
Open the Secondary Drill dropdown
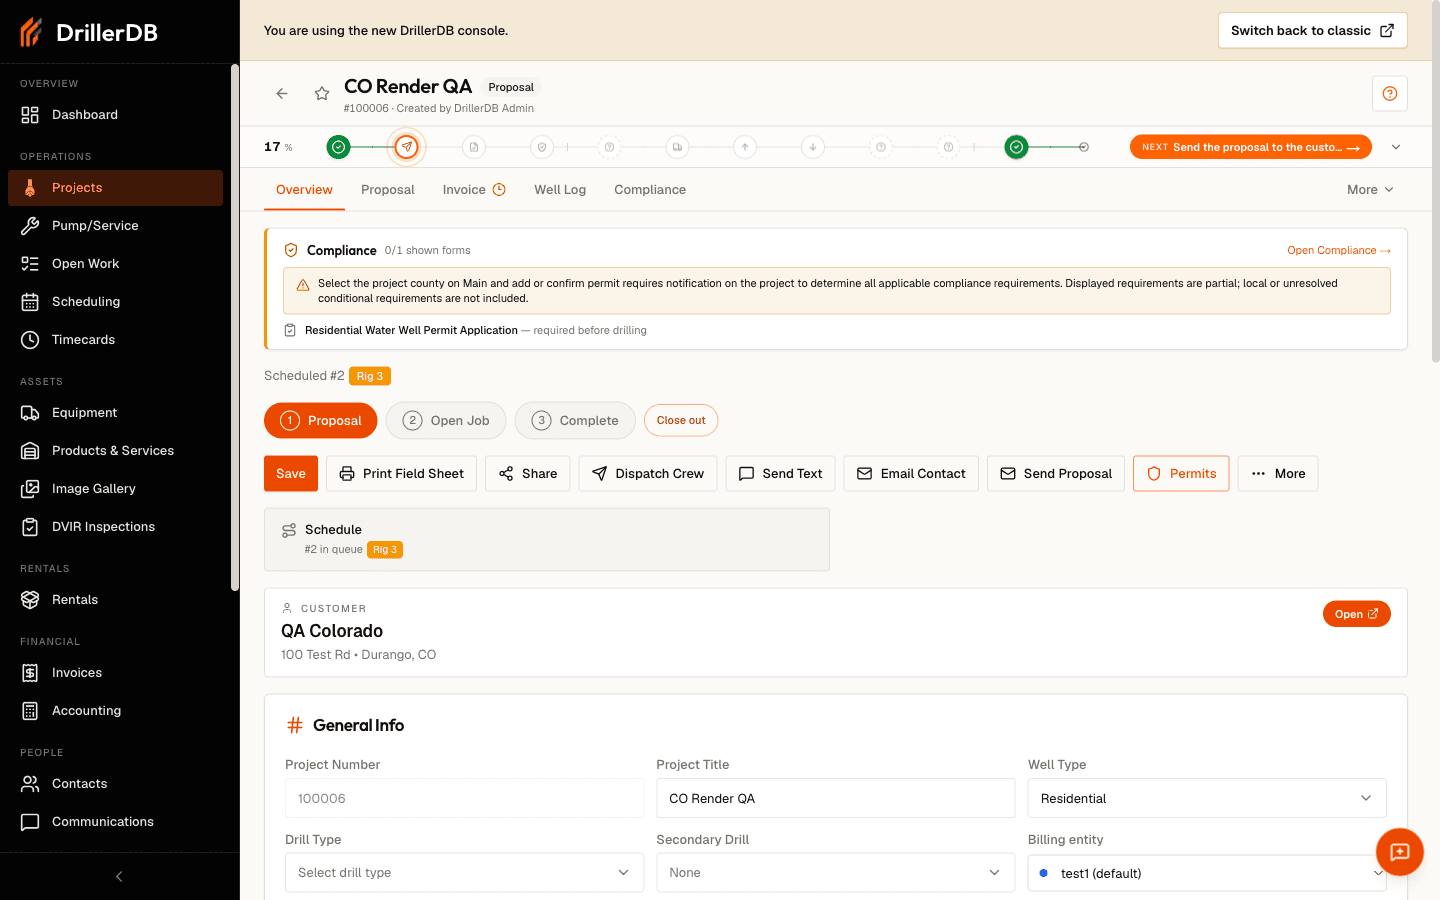(x=835, y=873)
